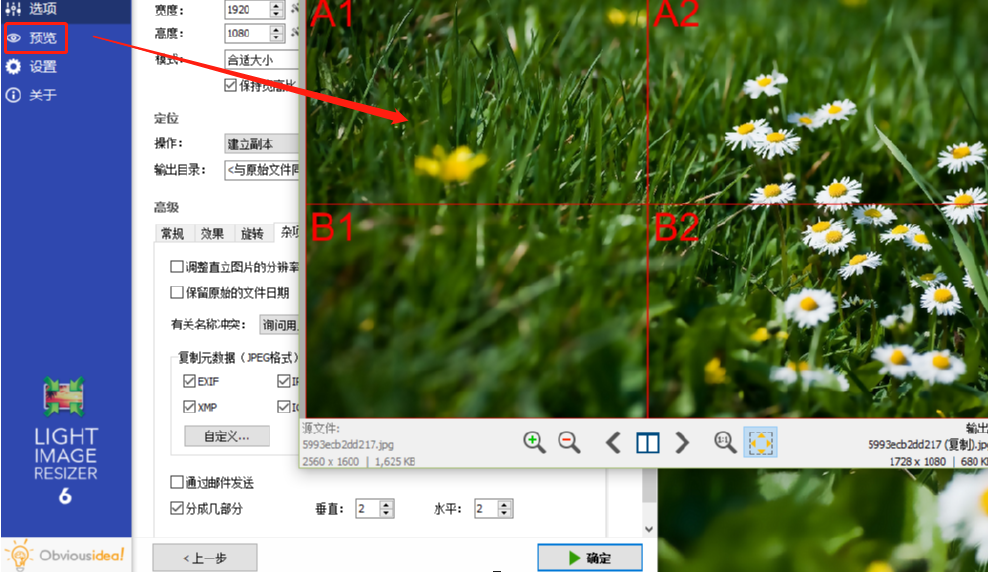Screen dimensions: 990x573
Task: Switch to the 常规 tab
Action: 173,233
